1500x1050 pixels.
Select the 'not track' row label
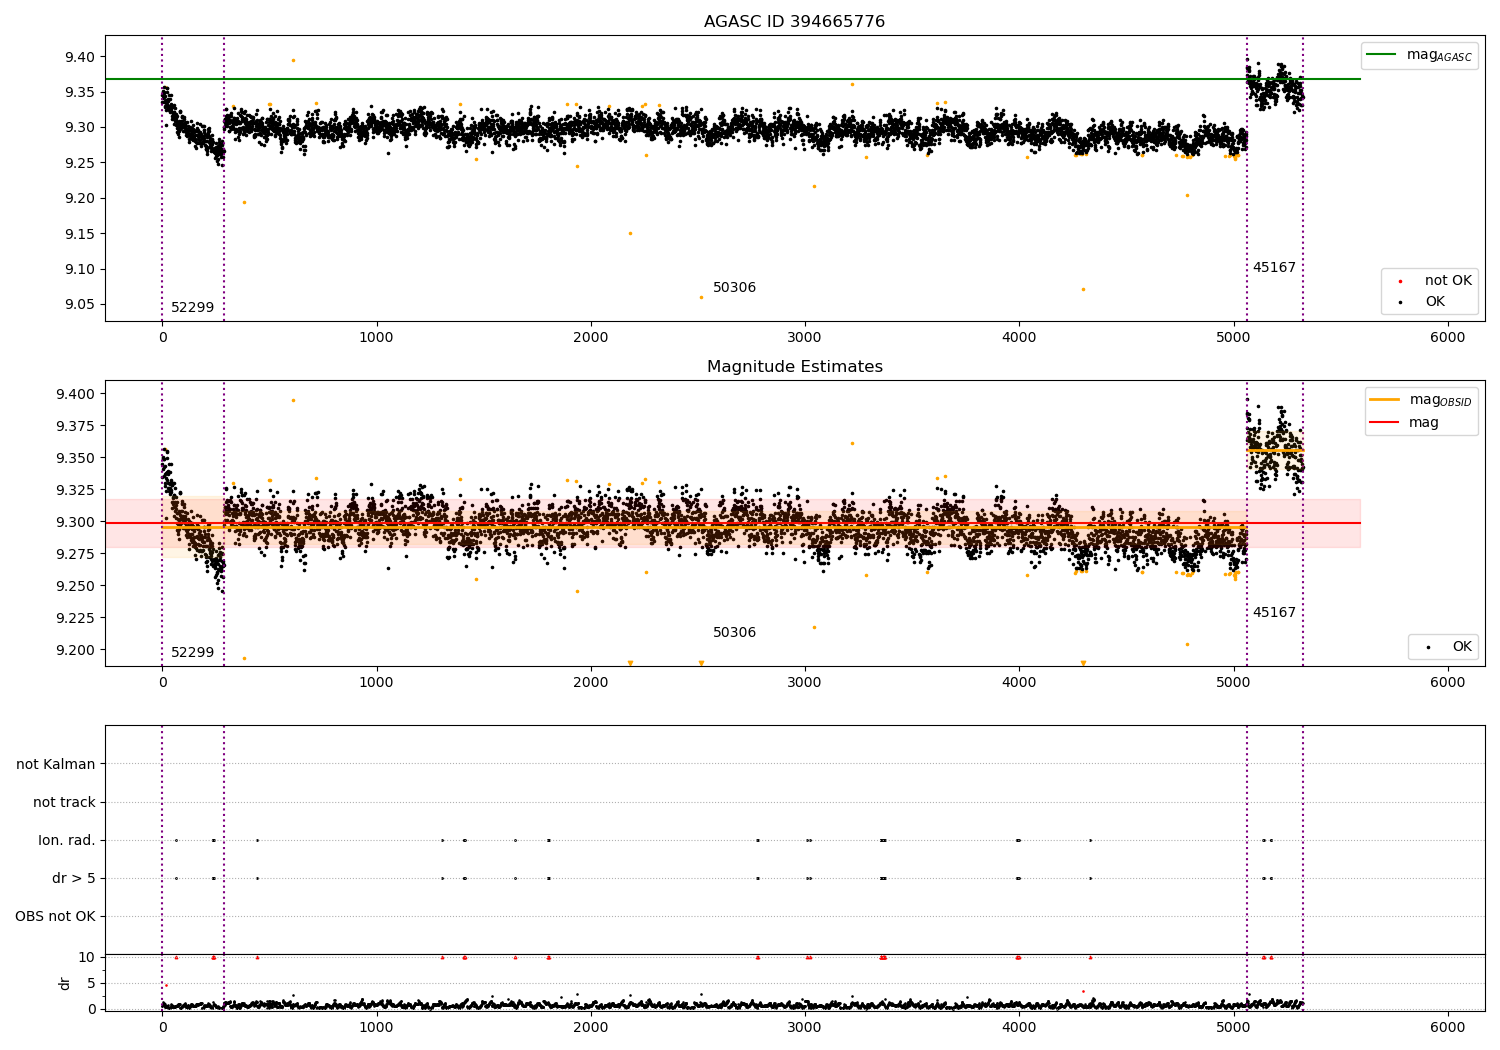(x=64, y=802)
